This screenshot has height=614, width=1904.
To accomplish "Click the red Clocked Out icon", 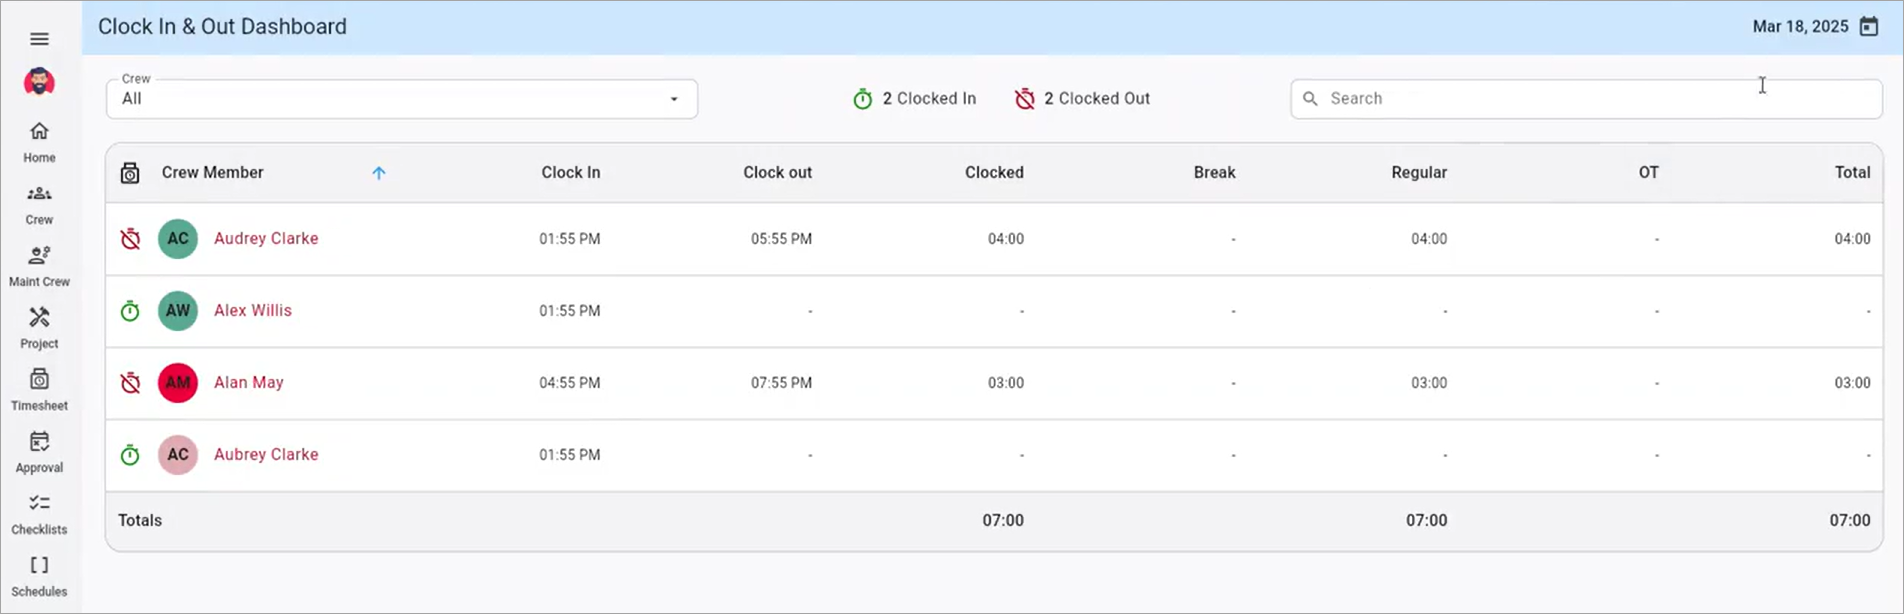I will pyautogui.click(x=1024, y=99).
